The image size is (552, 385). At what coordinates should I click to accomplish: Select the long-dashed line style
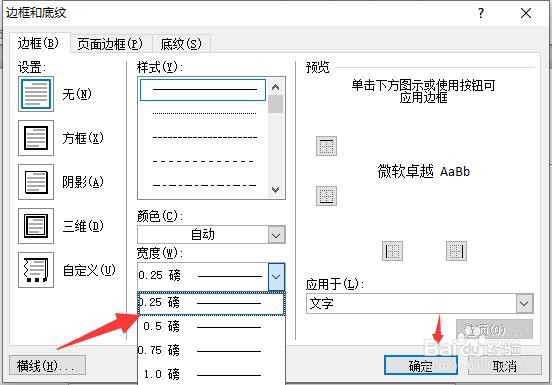pyautogui.click(x=203, y=162)
